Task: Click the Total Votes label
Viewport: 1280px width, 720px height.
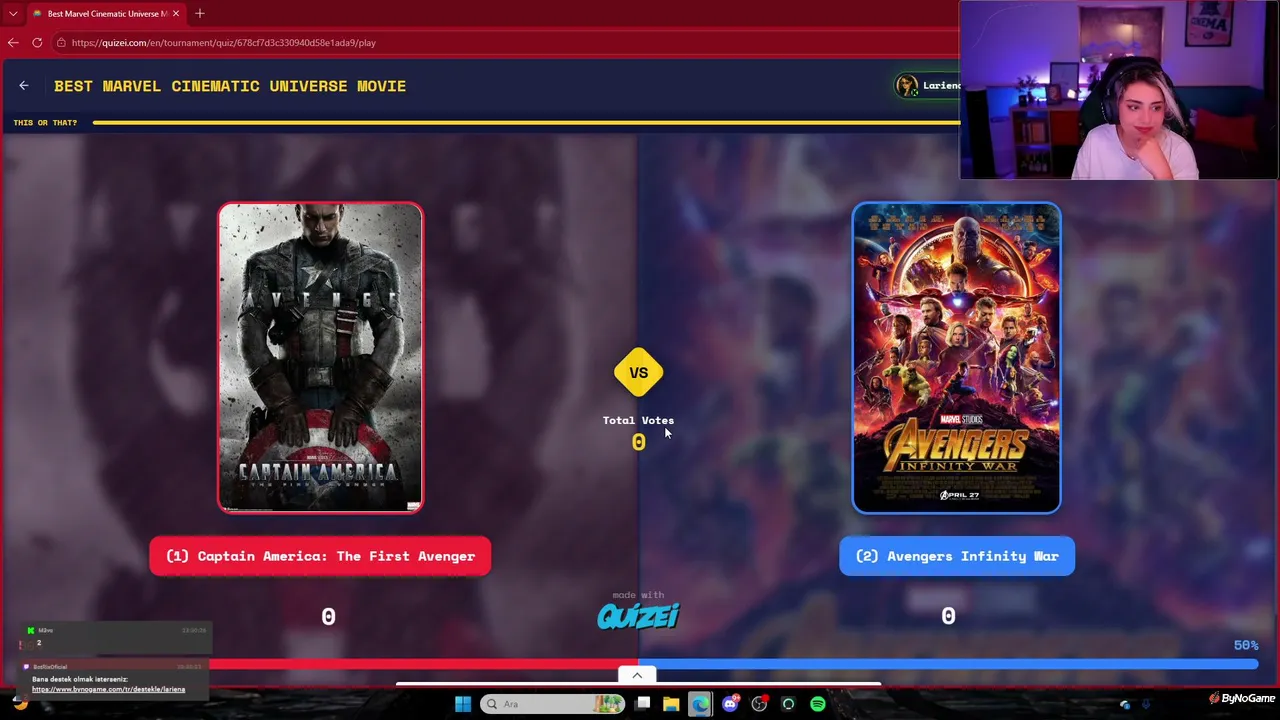Action: 638,420
